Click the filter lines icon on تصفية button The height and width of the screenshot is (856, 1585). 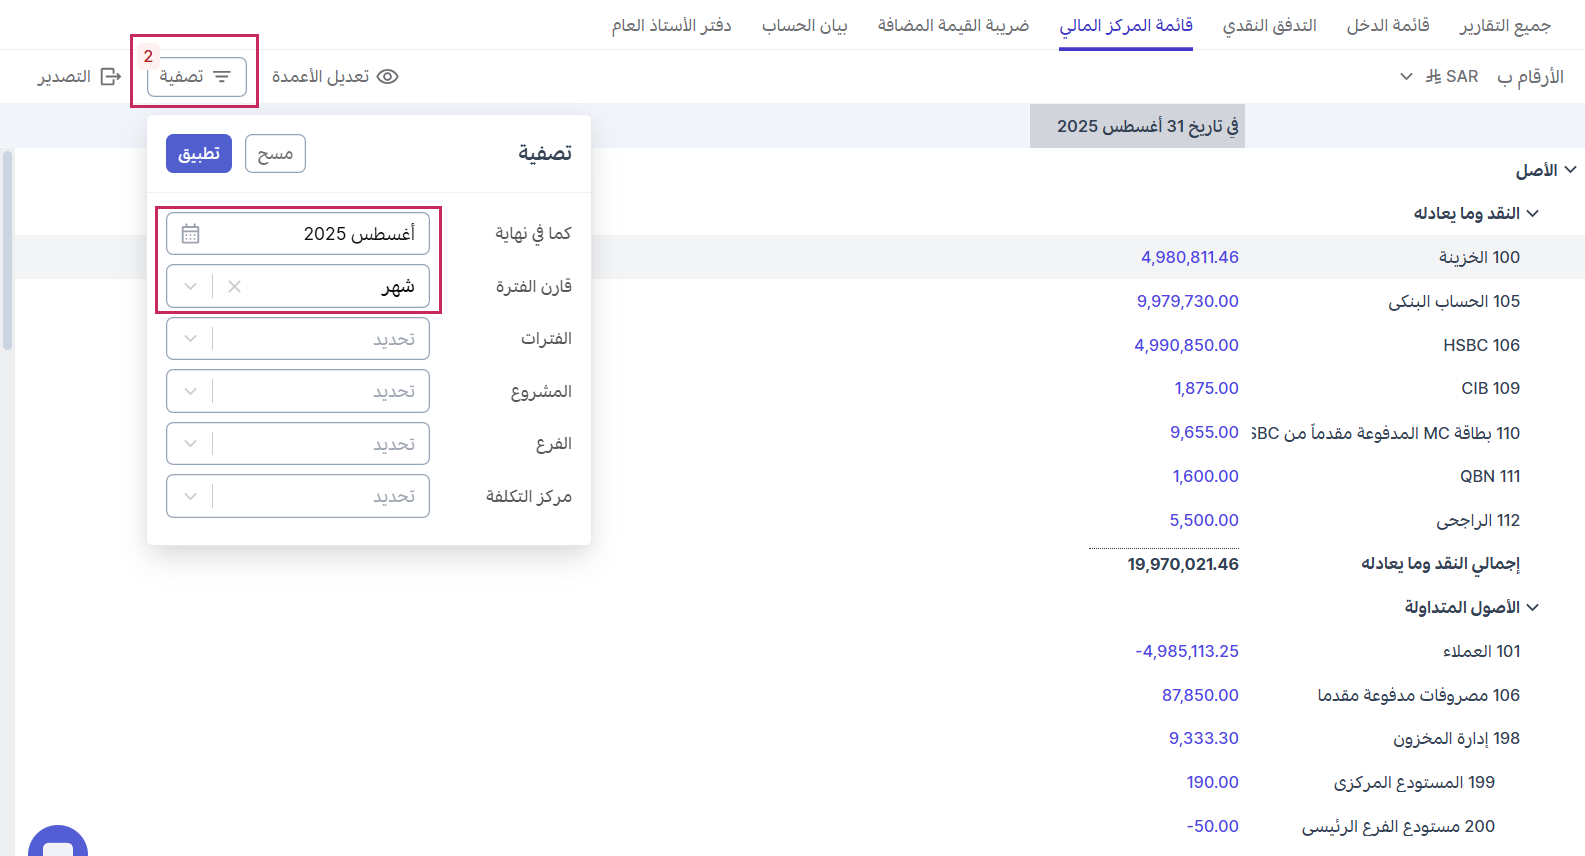click(222, 77)
